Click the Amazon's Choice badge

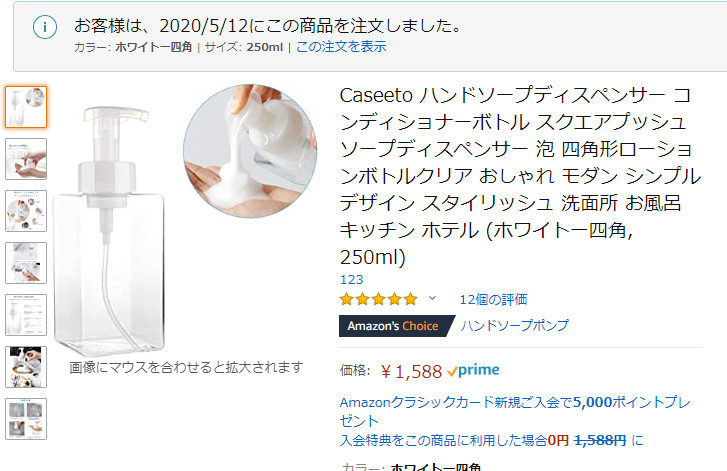coord(397,326)
